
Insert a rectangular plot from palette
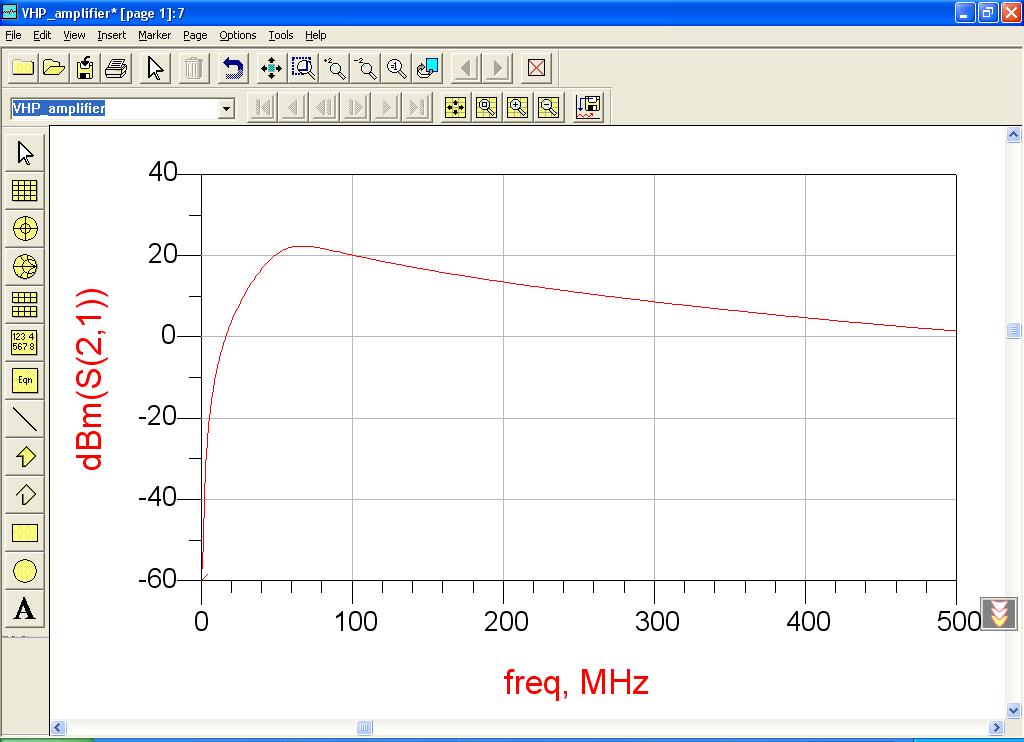[25, 191]
